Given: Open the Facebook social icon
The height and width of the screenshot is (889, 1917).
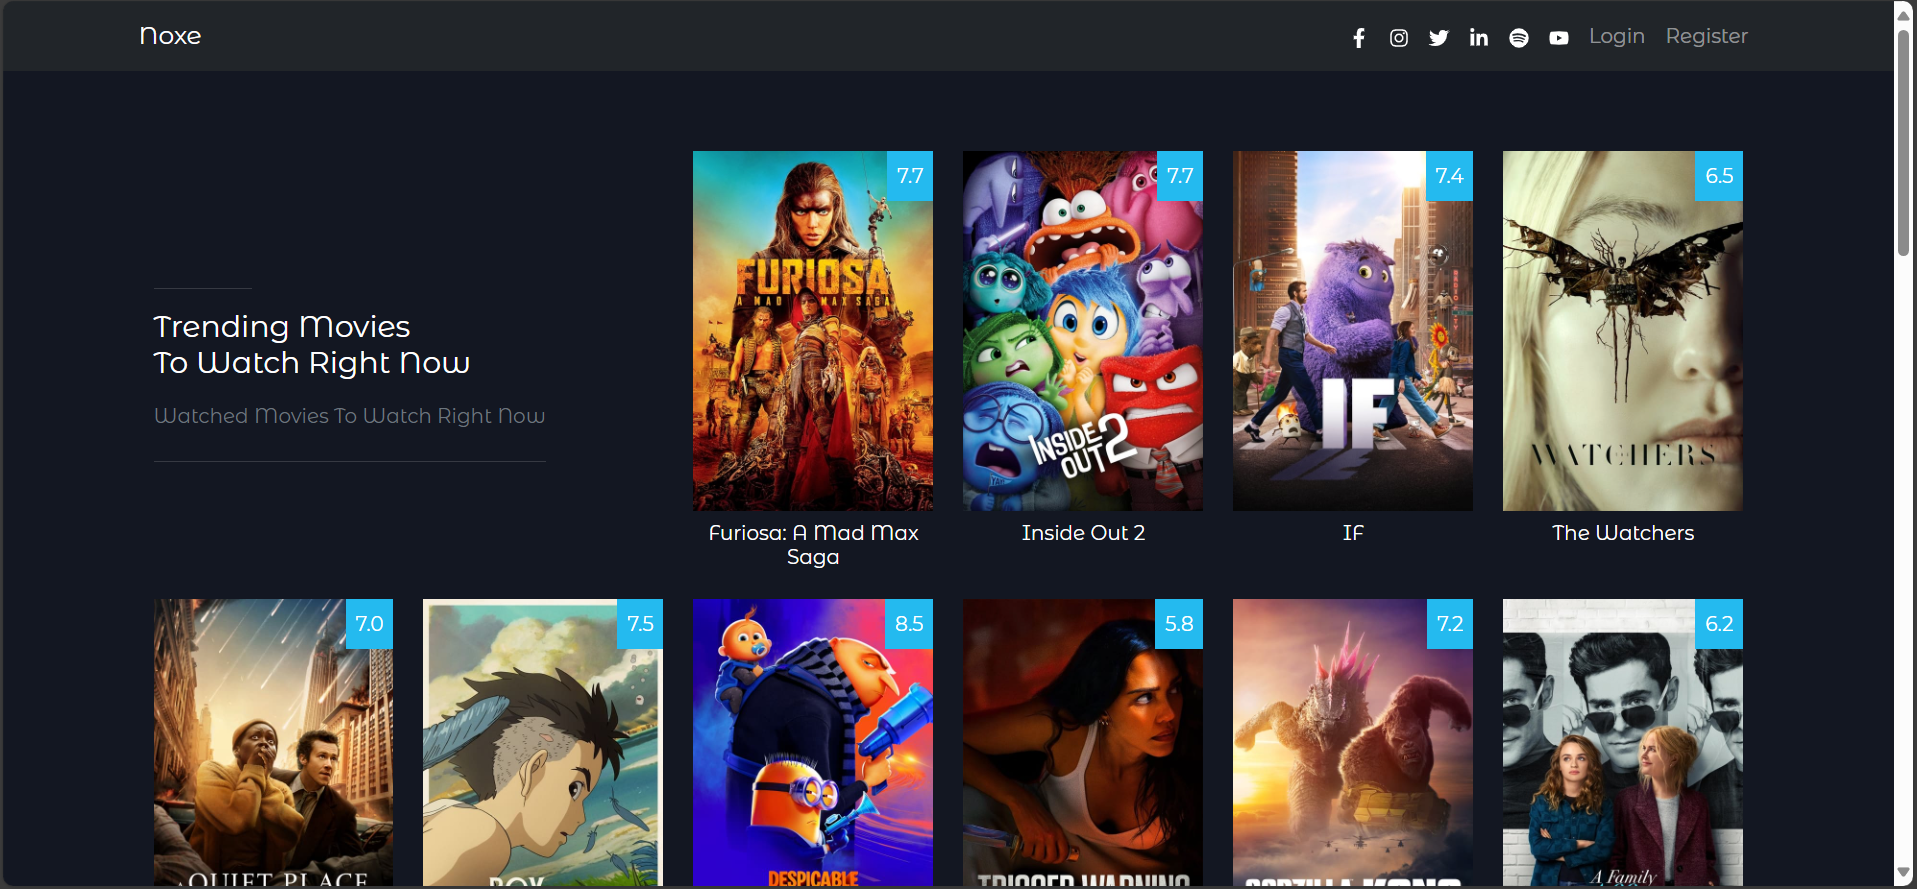Looking at the screenshot, I should [1358, 38].
